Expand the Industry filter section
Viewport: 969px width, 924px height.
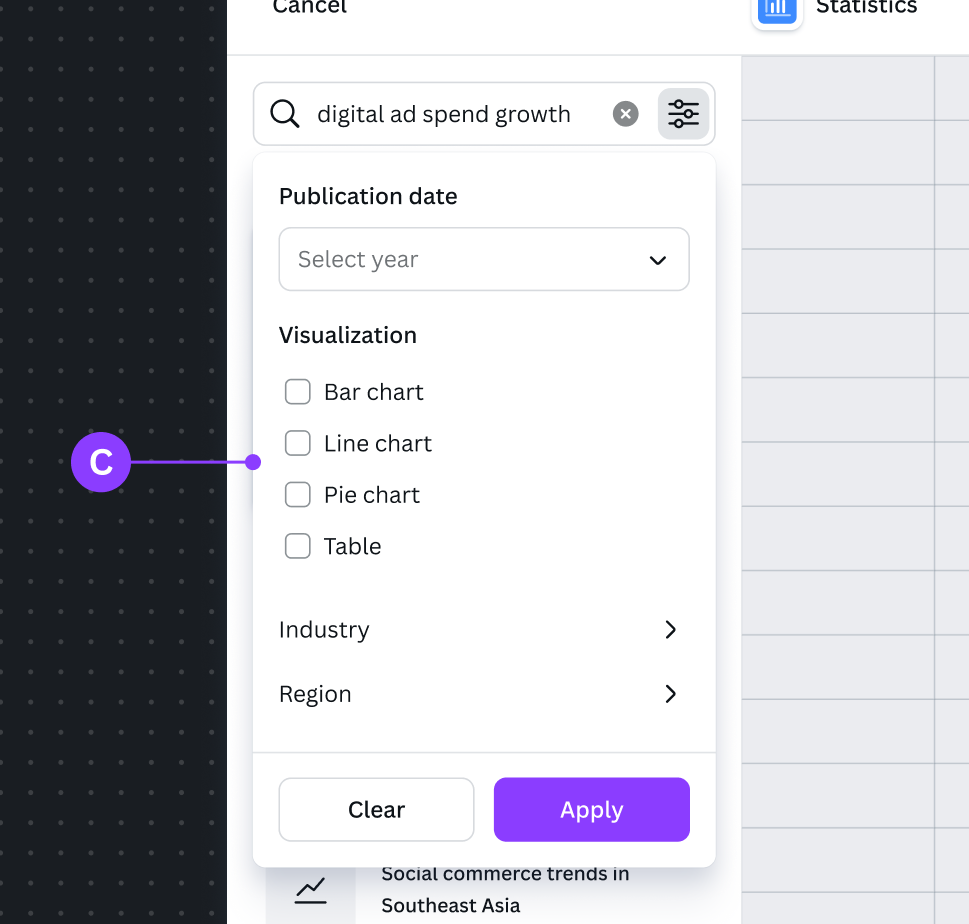pyautogui.click(x=324, y=630)
